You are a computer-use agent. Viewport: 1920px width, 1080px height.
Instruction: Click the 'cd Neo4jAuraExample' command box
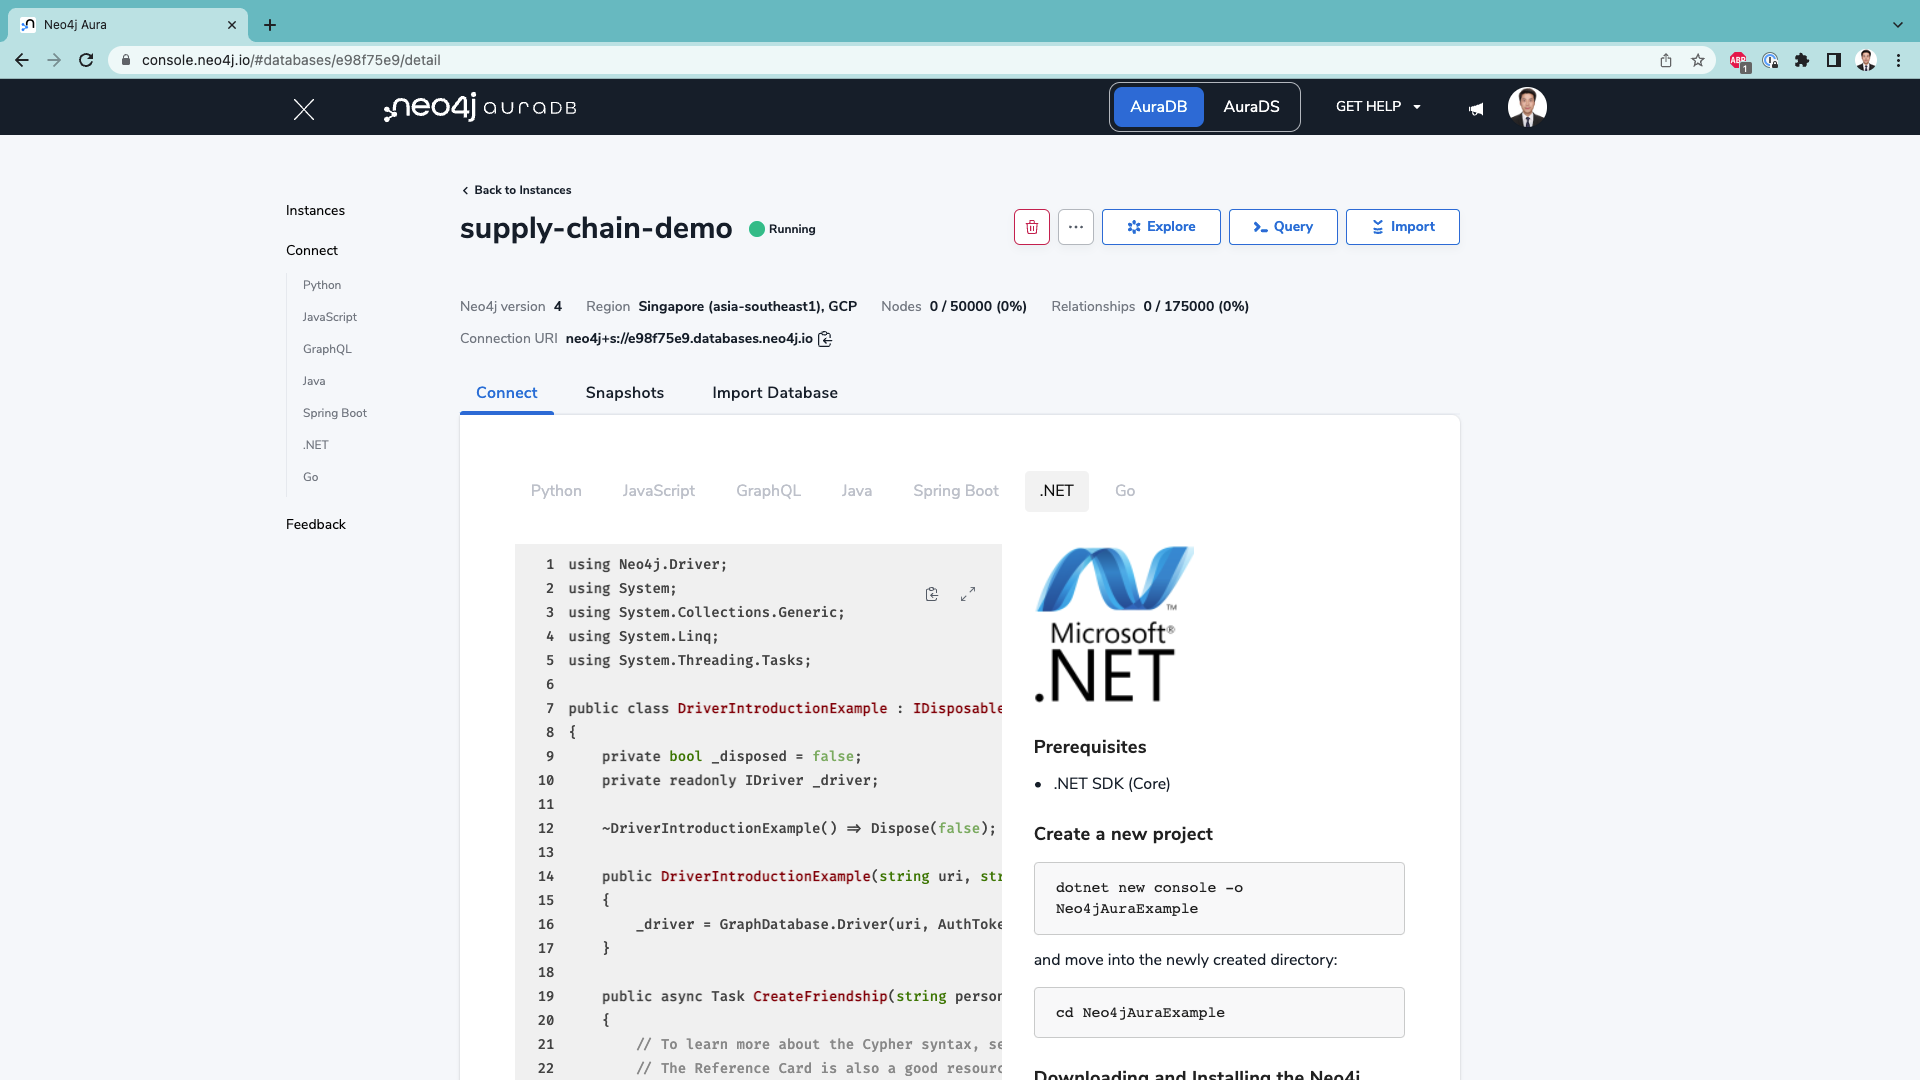(x=1219, y=1013)
